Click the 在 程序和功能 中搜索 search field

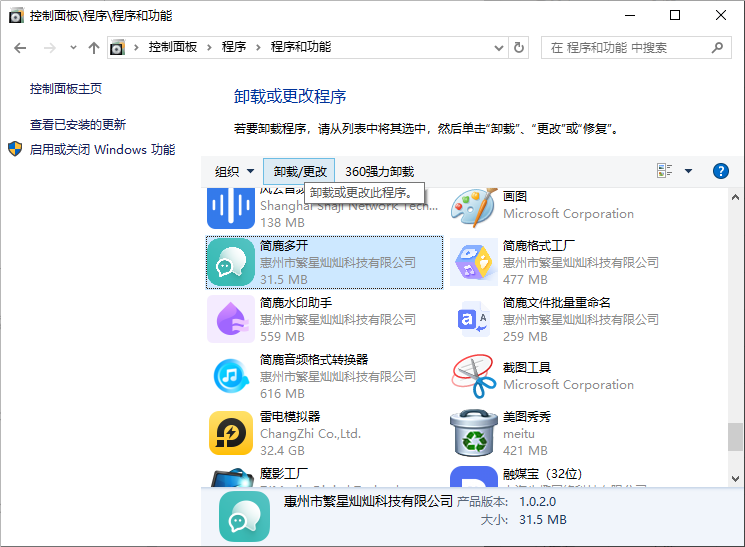pyautogui.click(x=636, y=48)
